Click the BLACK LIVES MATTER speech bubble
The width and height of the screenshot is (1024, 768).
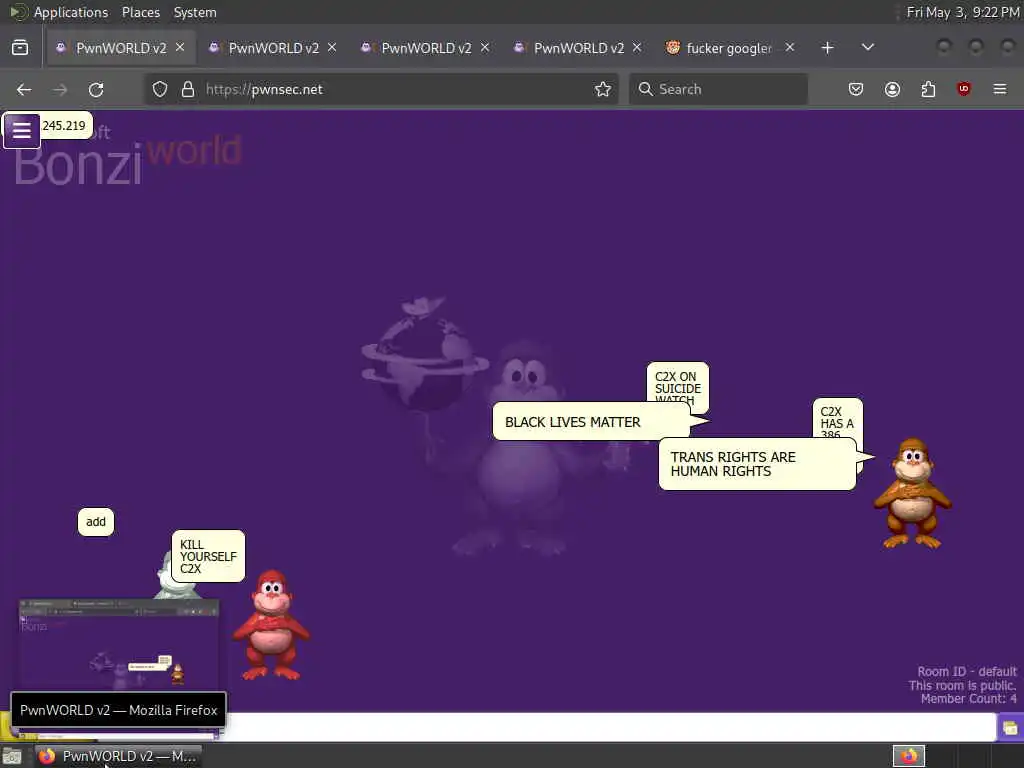click(591, 422)
